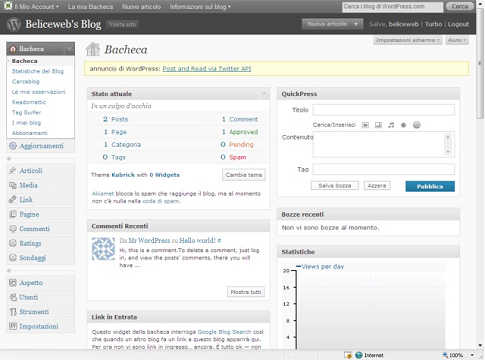
Task: Expand the Nuovo articolo arrow dropdown
Action: tap(356, 24)
